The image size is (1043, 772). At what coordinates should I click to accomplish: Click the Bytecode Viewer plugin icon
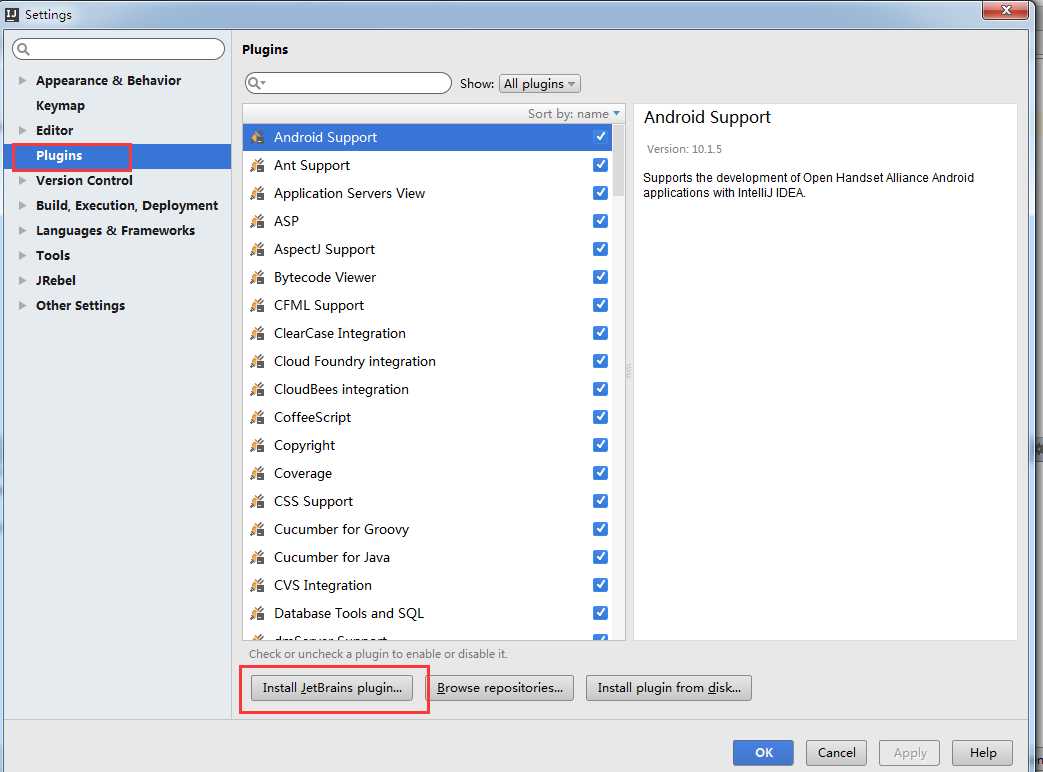[x=257, y=277]
